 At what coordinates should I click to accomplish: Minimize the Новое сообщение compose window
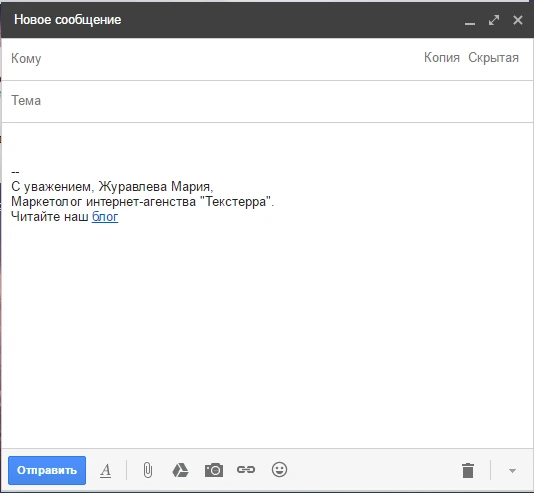tap(470, 20)
